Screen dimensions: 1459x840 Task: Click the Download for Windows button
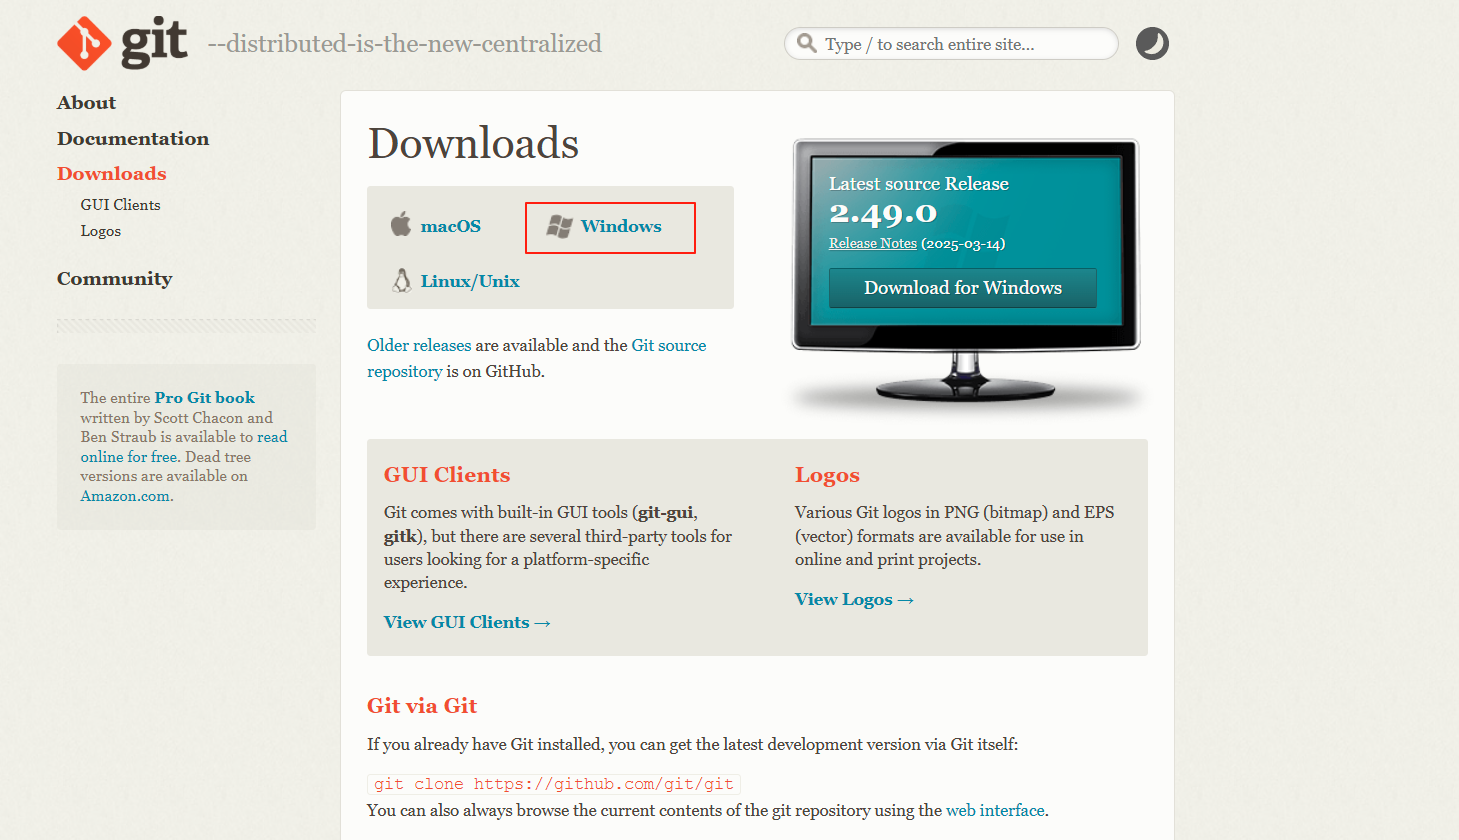click(x=963, y=288)
